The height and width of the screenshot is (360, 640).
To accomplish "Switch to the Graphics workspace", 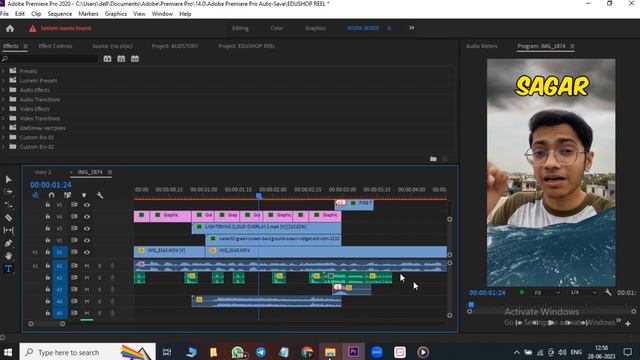I will click(315, 28).
